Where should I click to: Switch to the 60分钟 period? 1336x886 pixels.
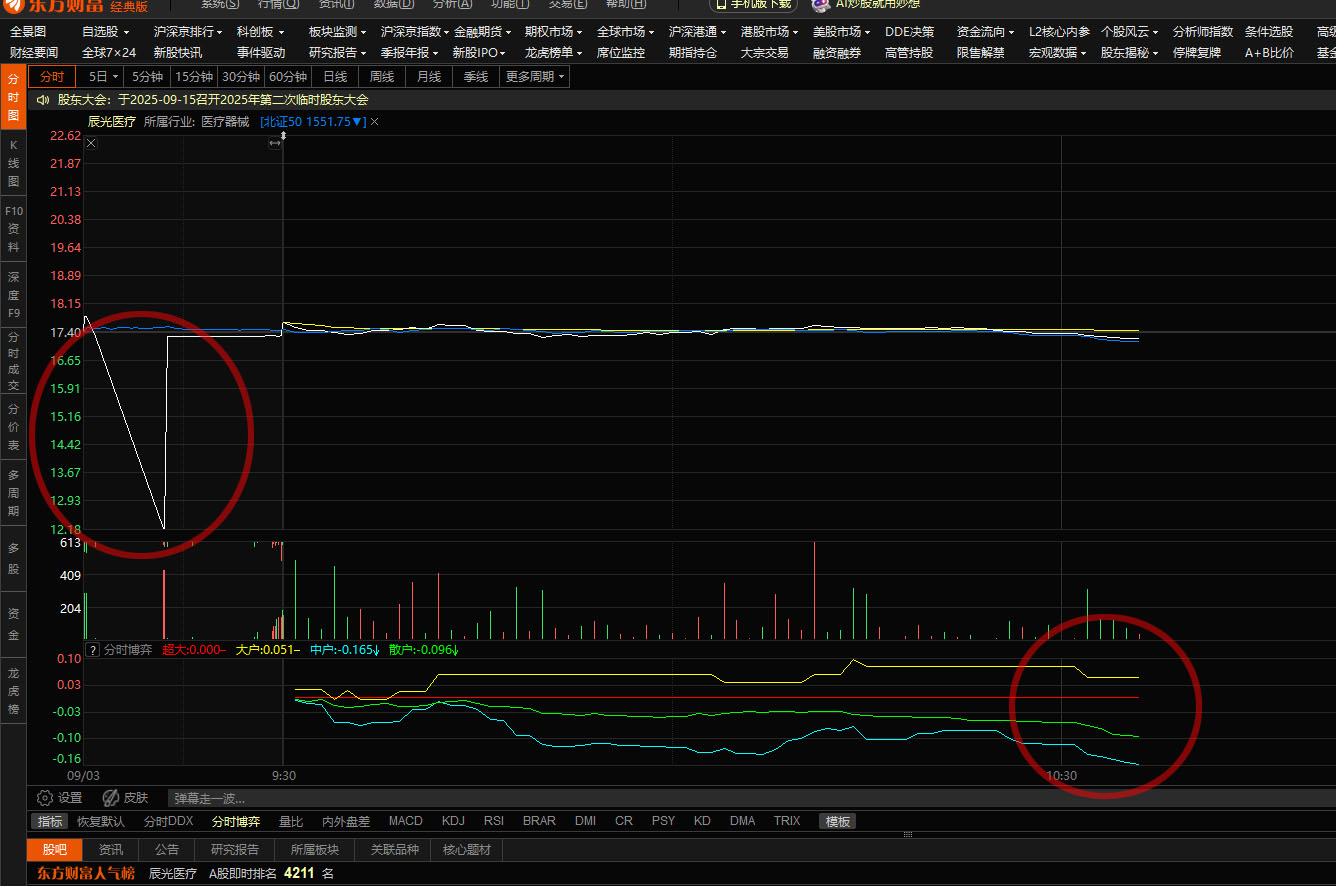point(288,77)
